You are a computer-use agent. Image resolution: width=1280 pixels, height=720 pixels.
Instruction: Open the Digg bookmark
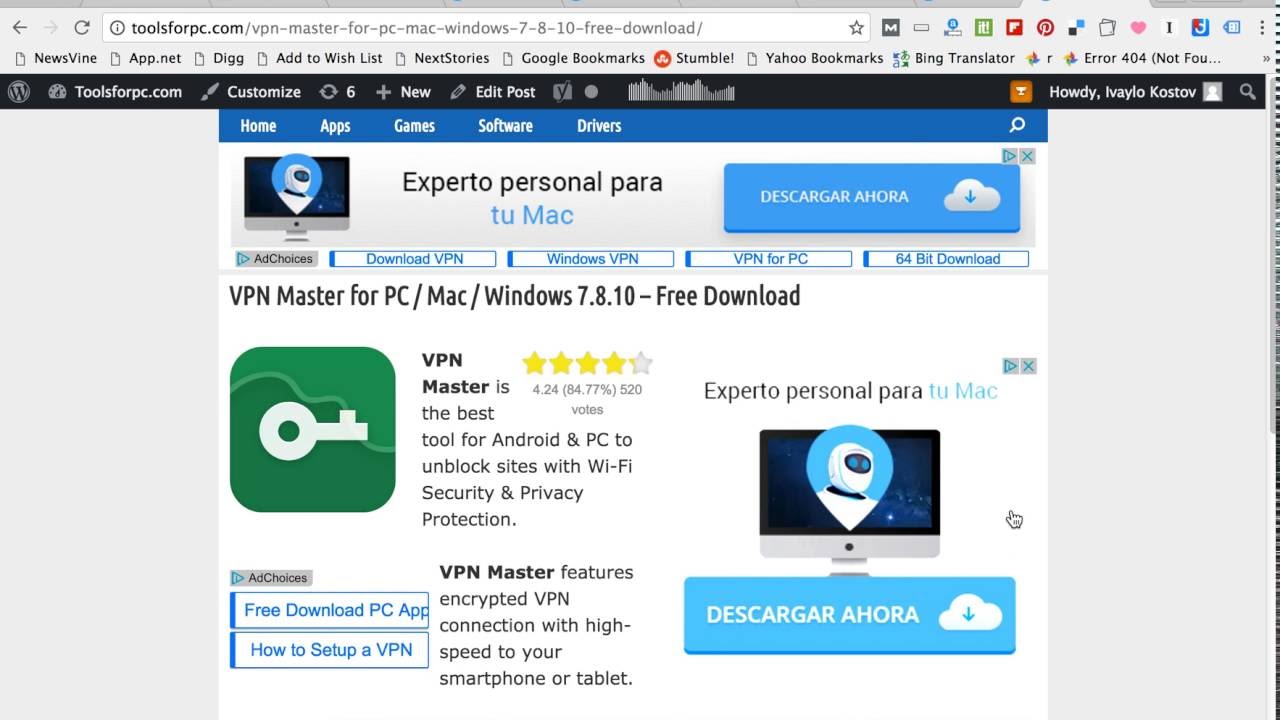pyautogui.click(x=218, y=58)
